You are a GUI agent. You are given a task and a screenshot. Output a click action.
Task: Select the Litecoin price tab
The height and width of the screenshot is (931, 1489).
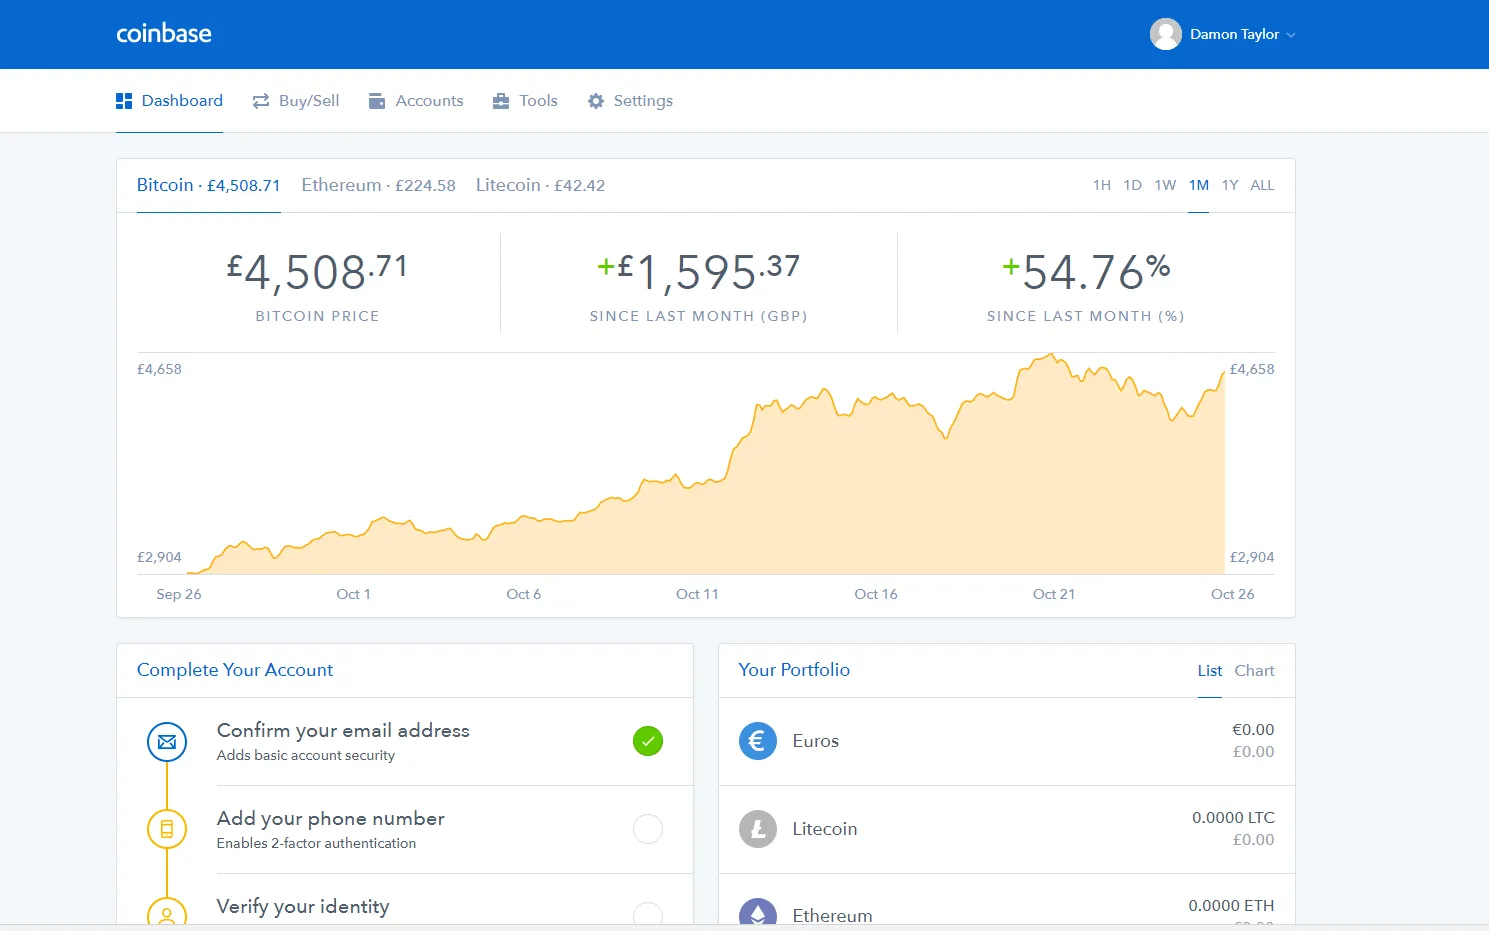tap(540, 185)
